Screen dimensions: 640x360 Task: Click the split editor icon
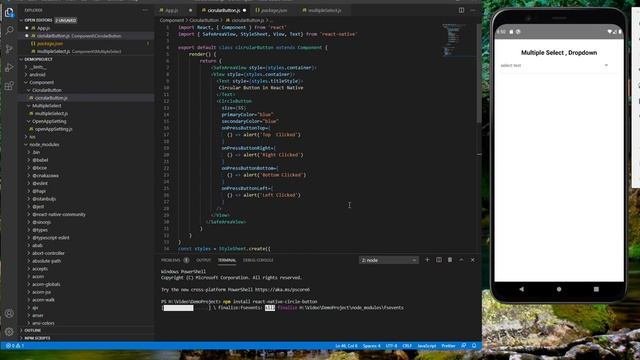coord(461,10)
